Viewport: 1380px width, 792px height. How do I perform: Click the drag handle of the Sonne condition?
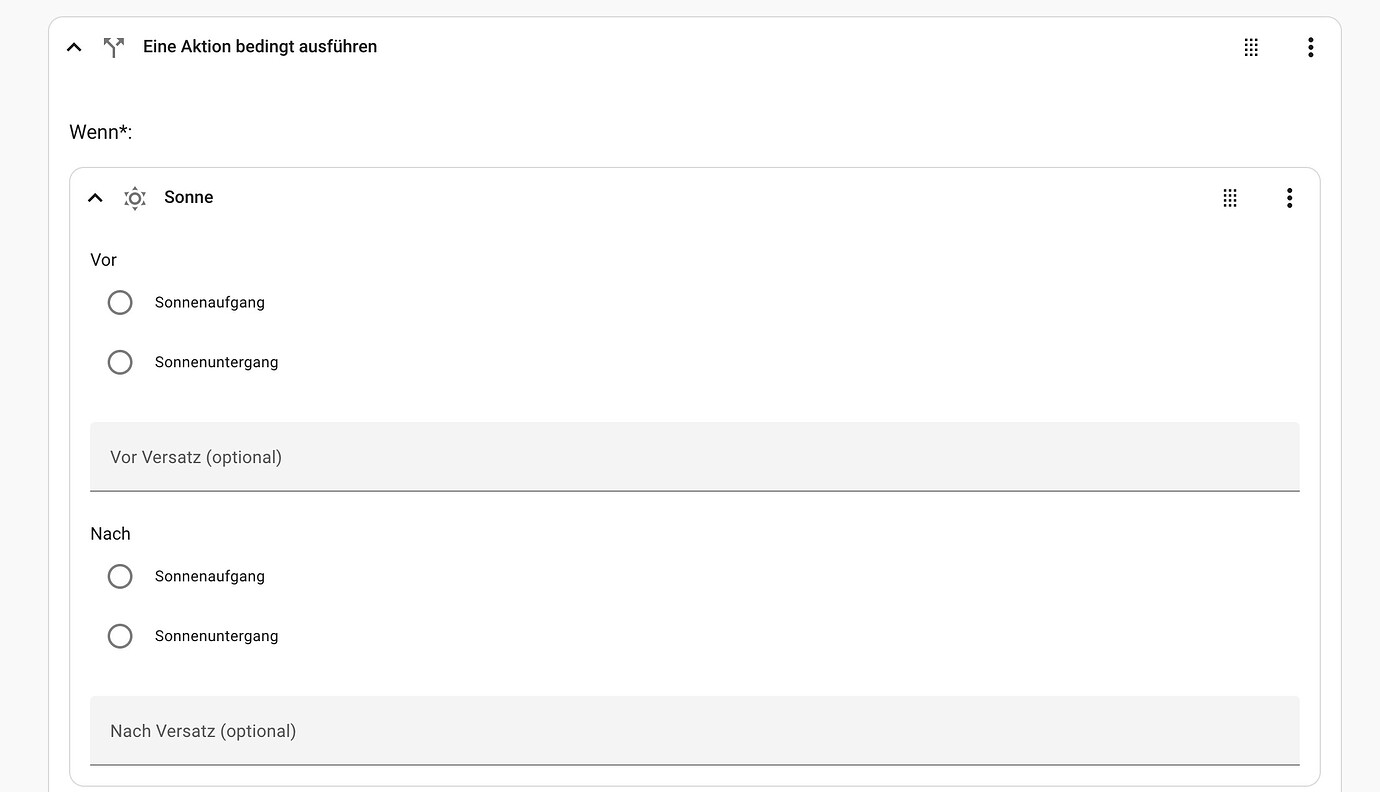tap(1230, 198)
